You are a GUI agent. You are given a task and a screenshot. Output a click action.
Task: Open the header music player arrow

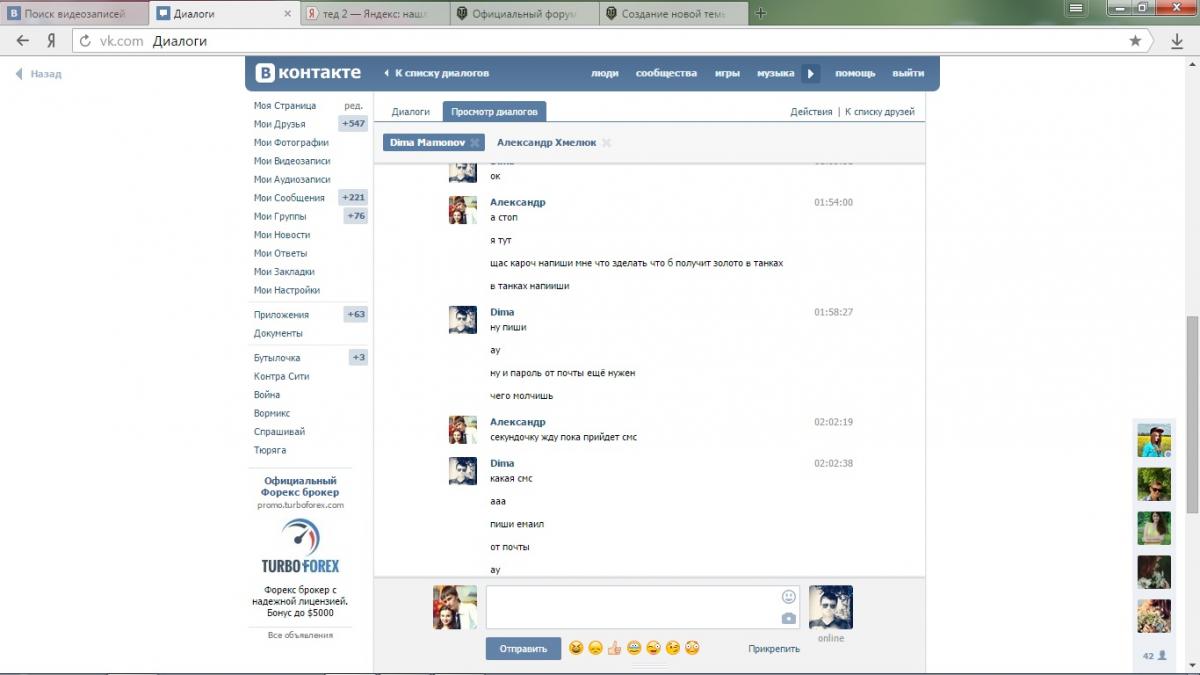pos(811,73)
